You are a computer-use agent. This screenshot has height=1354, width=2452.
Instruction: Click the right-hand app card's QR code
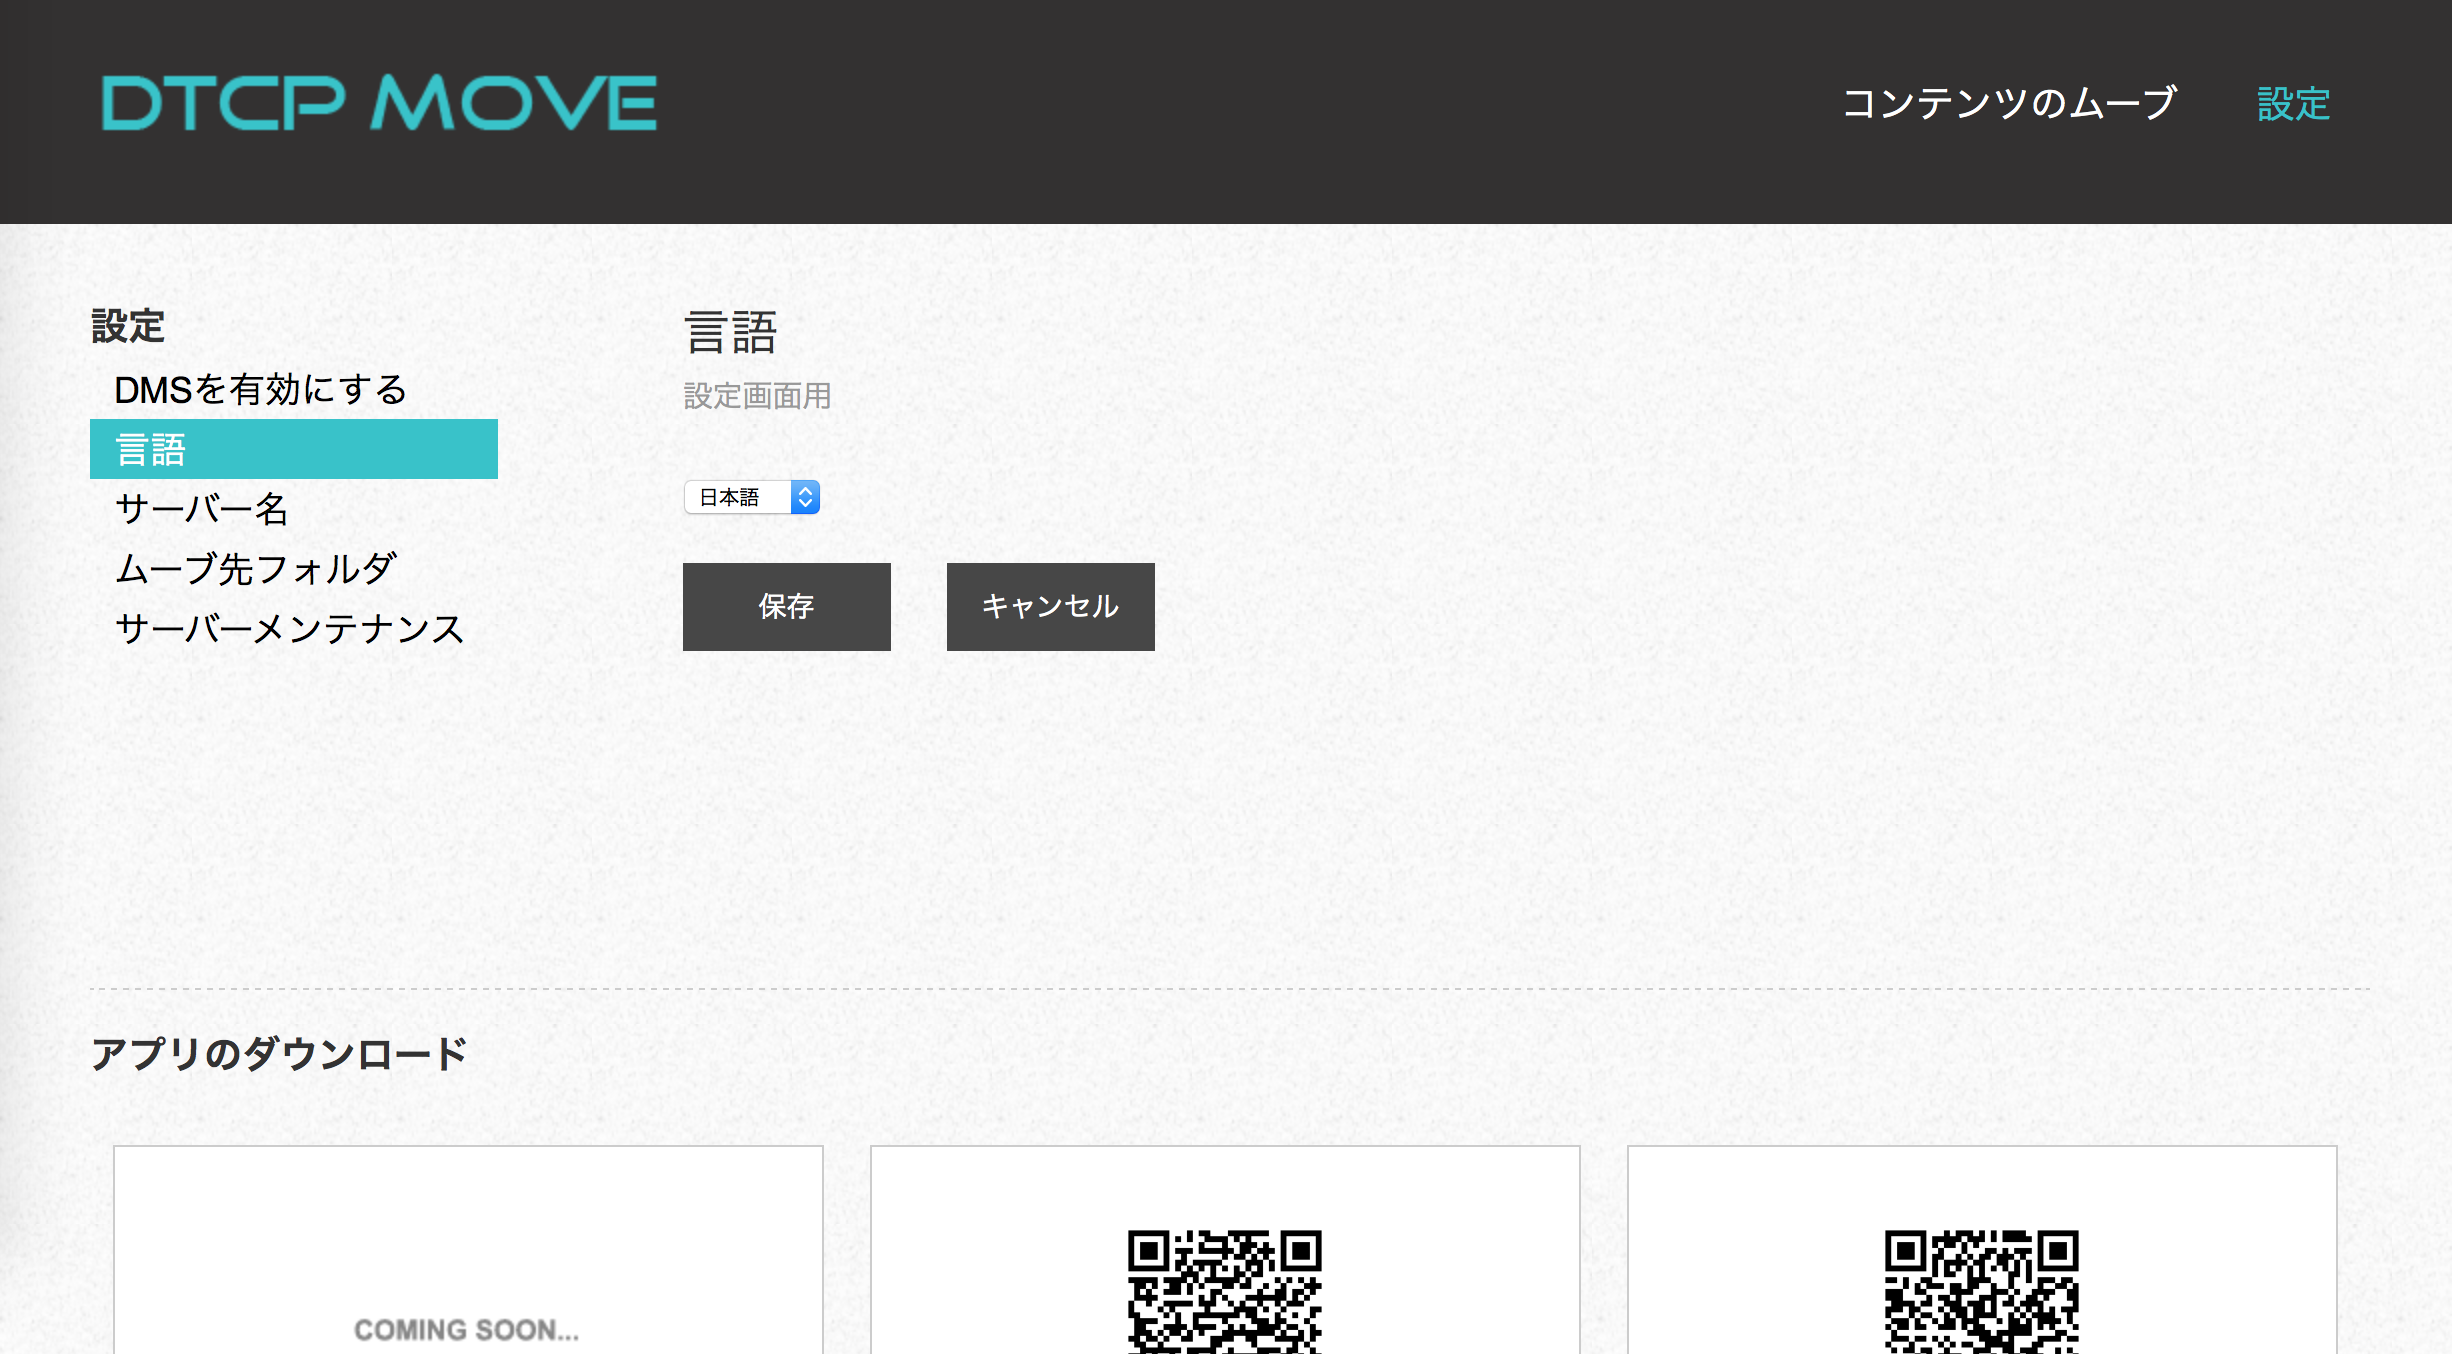(1982, 1292)
